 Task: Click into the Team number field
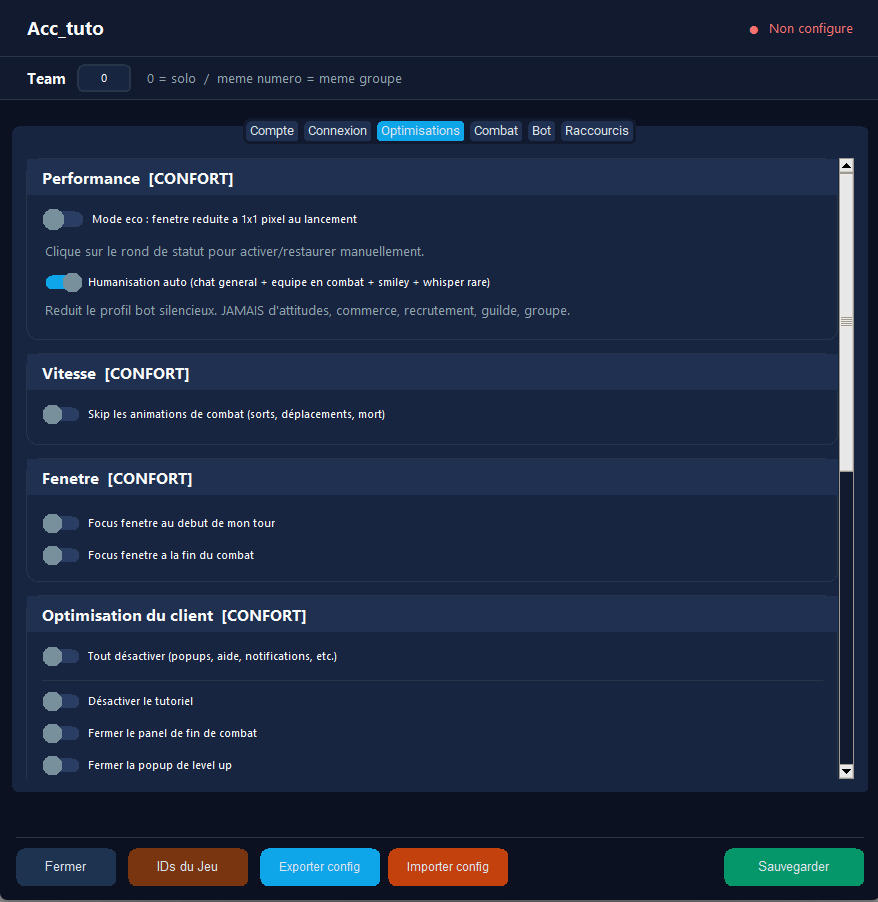click(104, 78)
